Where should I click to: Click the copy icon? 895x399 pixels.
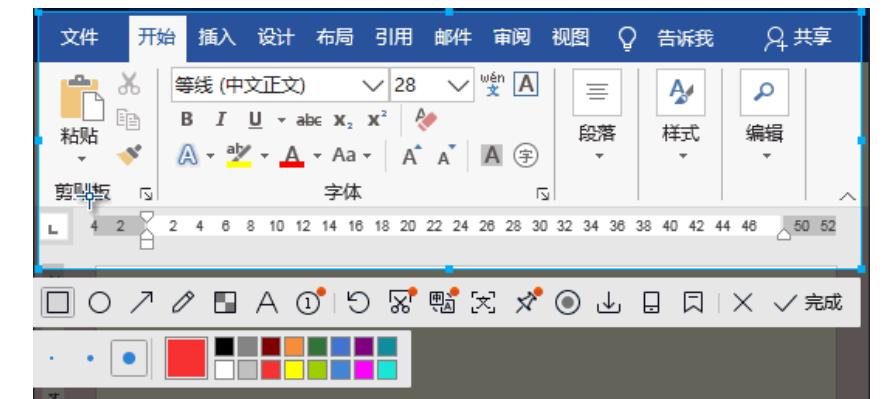[128, 119]
